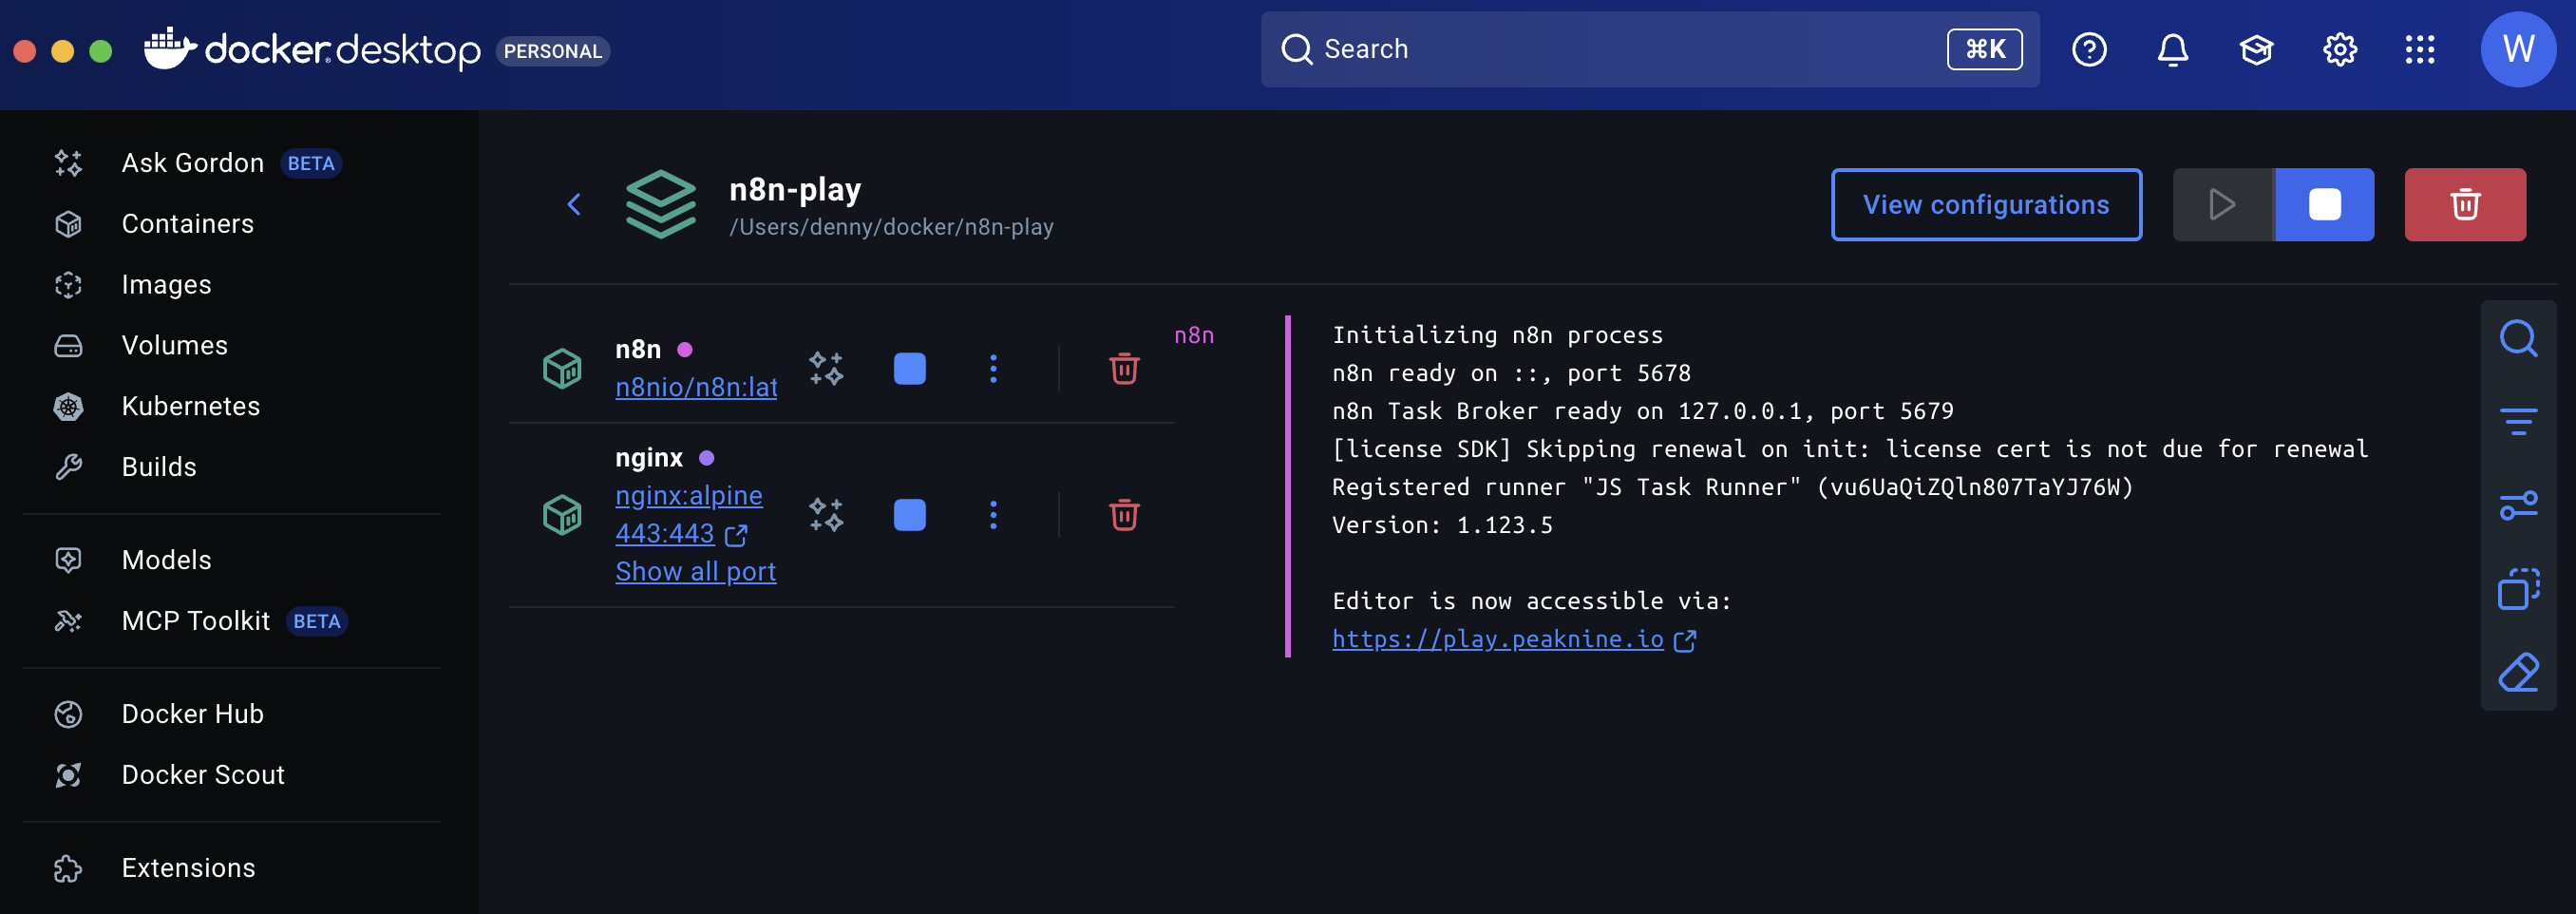Clear the container logs
The height and width of the screenshot is (914, 2576).
click(2519, 672)
